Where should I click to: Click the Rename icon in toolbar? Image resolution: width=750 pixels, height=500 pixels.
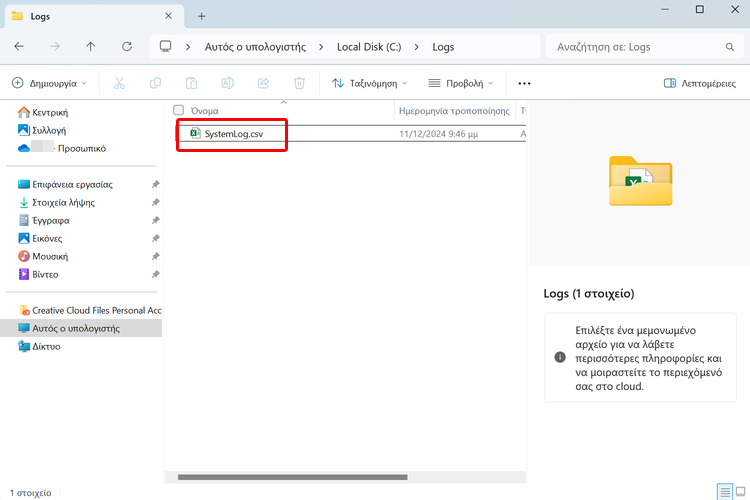point(227,84)
